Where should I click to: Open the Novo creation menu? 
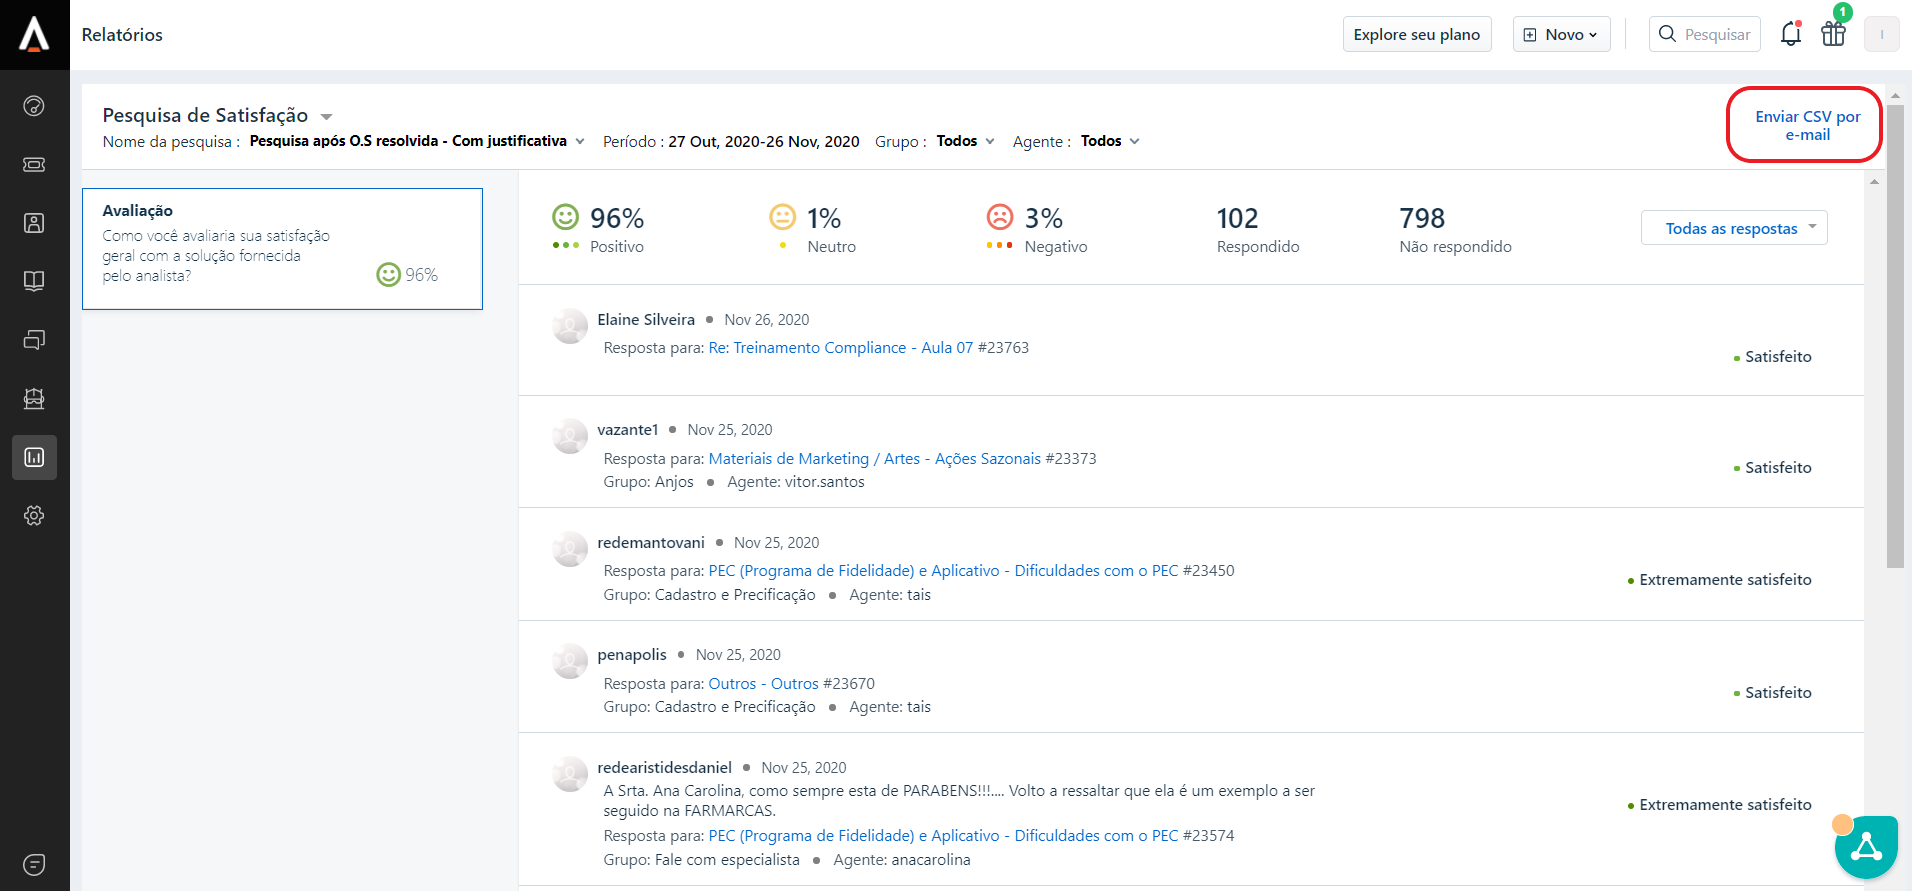pyautogui.click(x=1561, y=34)
